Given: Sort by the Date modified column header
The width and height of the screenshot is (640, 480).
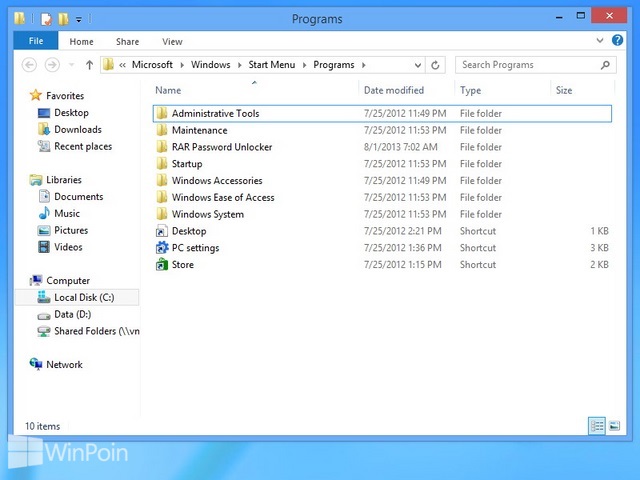Looking at the screenshot, I should coord(394,90).
